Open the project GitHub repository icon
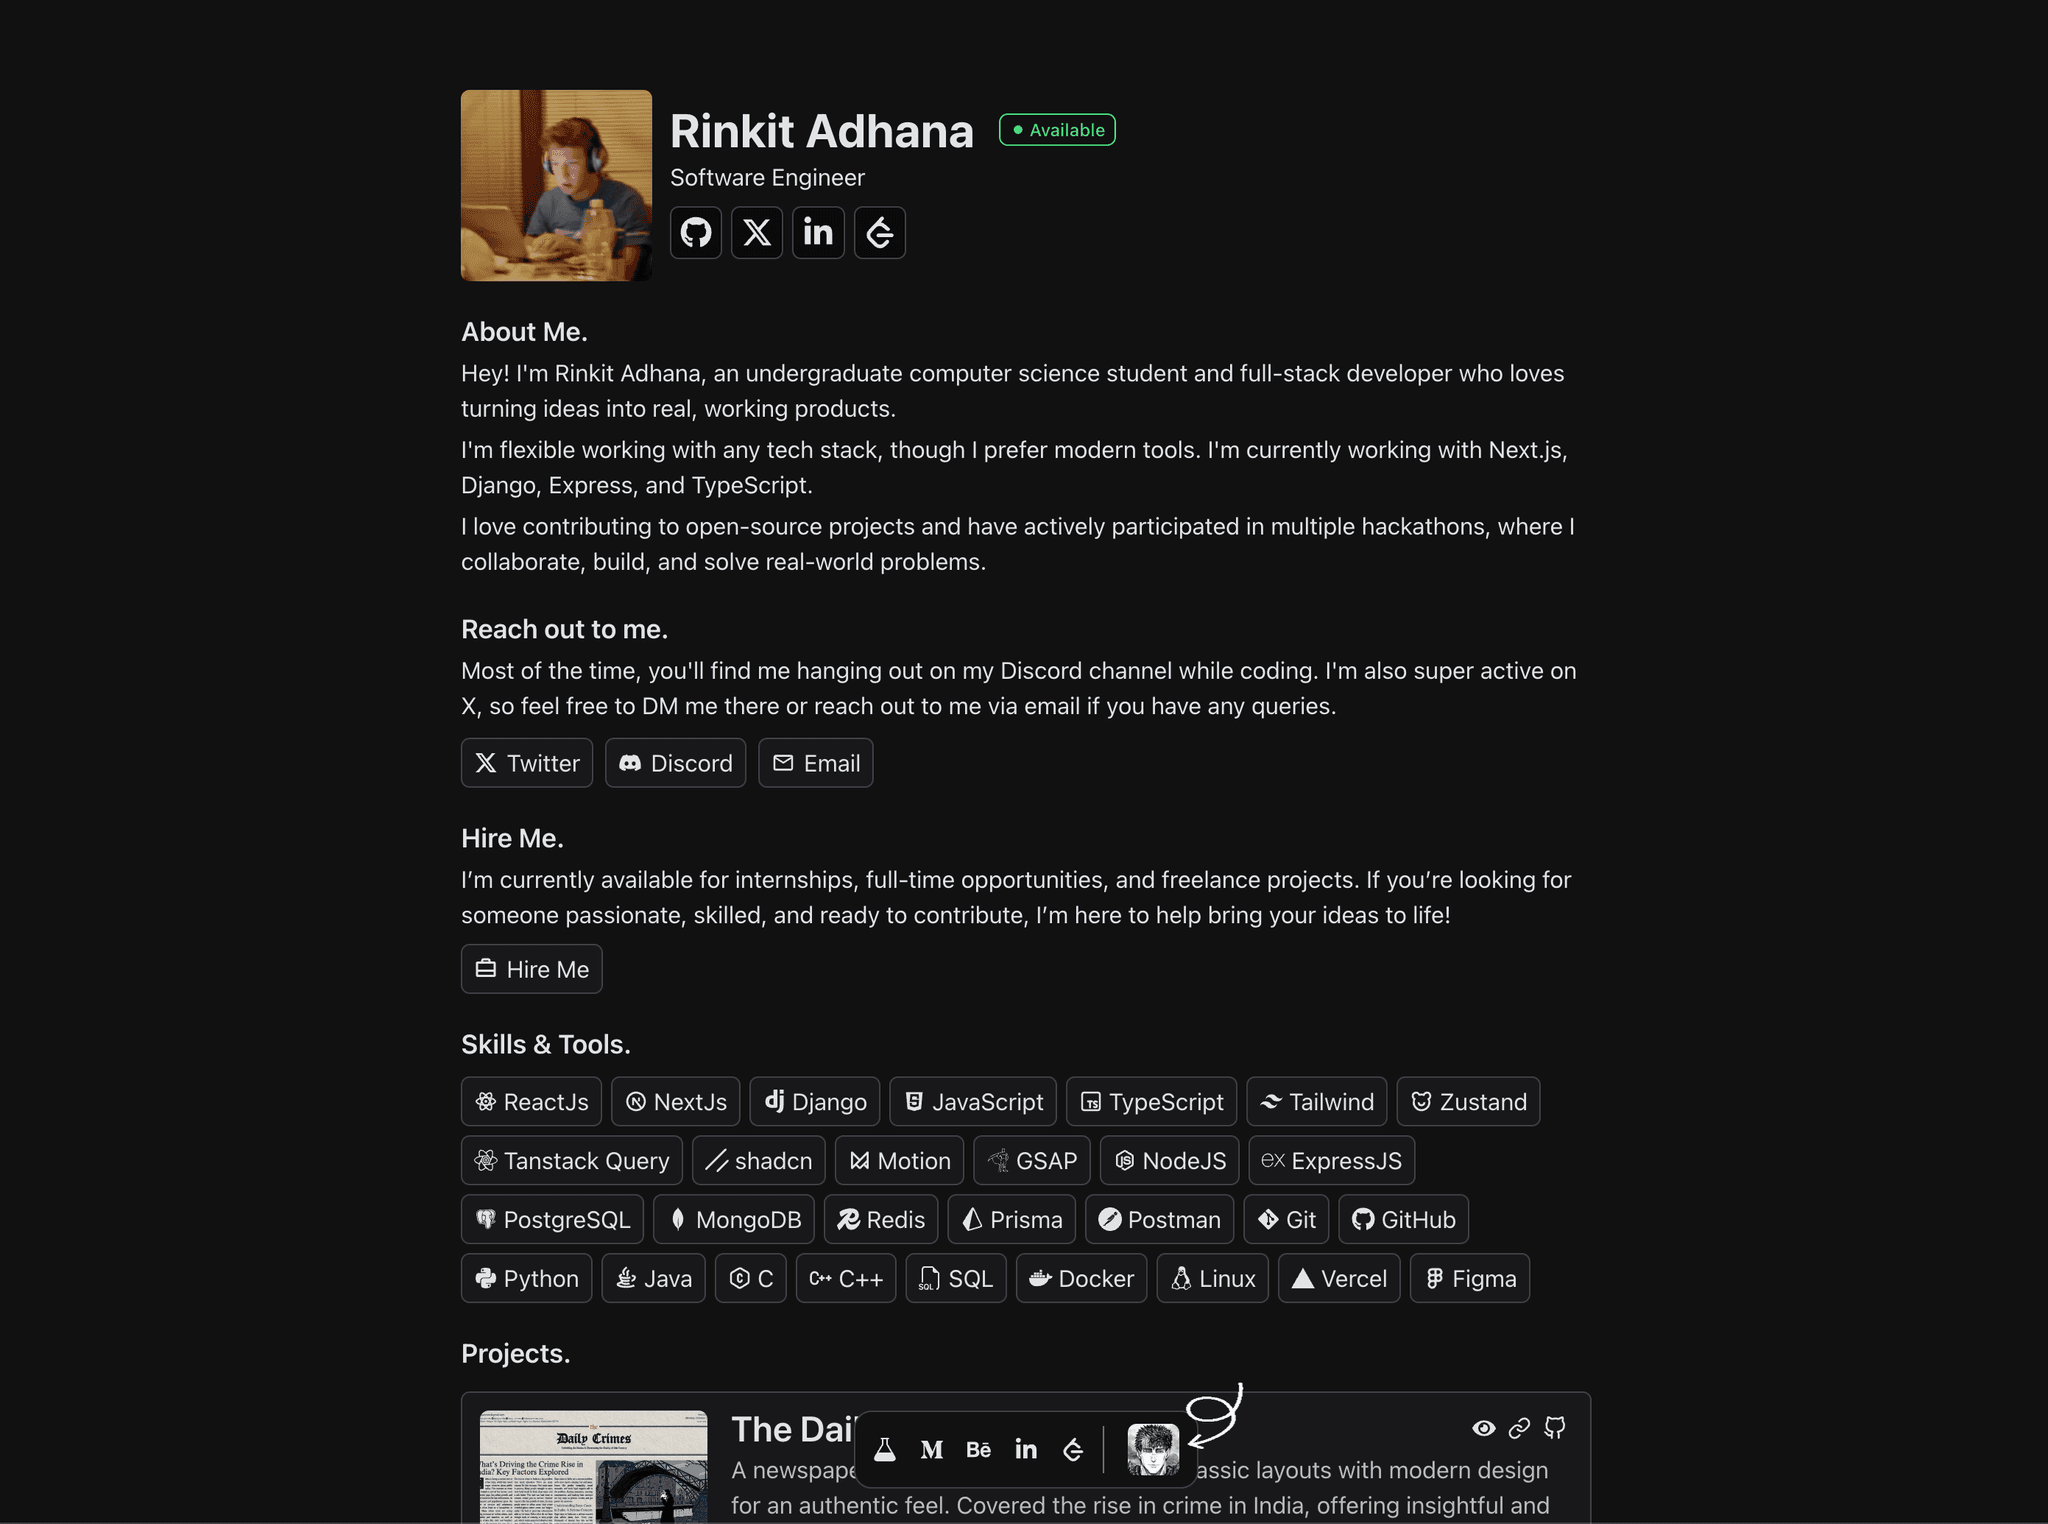2048x1524 pixels. tap(1555, 1428)
